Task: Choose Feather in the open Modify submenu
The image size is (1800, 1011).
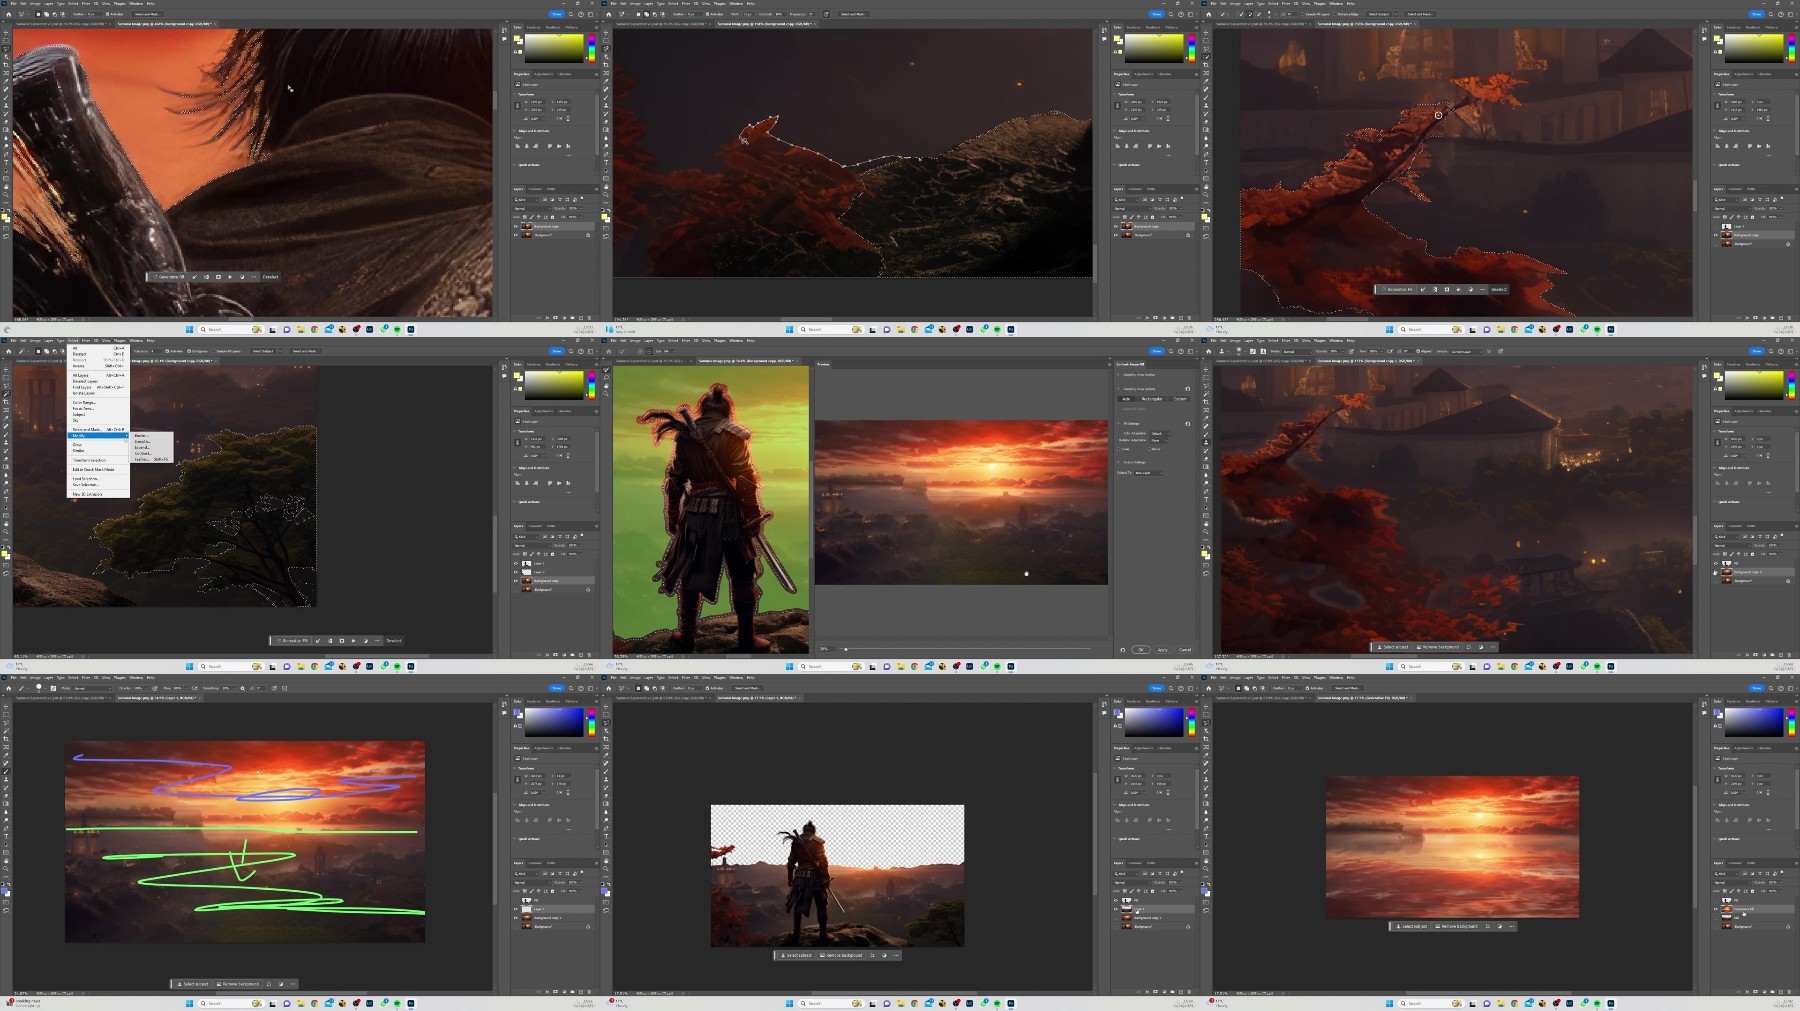Action: click(151, 459)
